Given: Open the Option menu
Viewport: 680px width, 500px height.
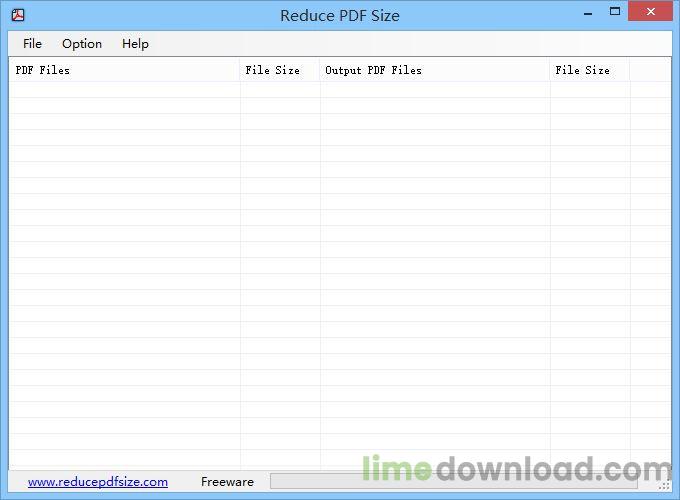Looking at the screenshot, I should pyautogui.click(x=82, y=44).
